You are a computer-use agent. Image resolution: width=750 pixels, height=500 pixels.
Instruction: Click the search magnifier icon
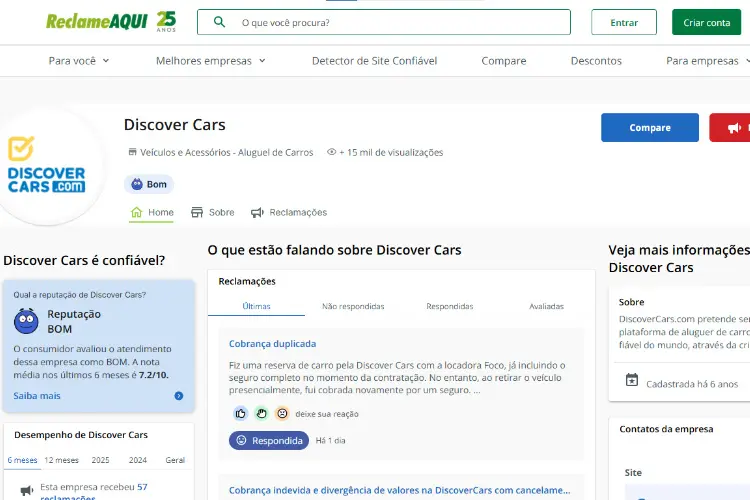click(x=220, y=22)
